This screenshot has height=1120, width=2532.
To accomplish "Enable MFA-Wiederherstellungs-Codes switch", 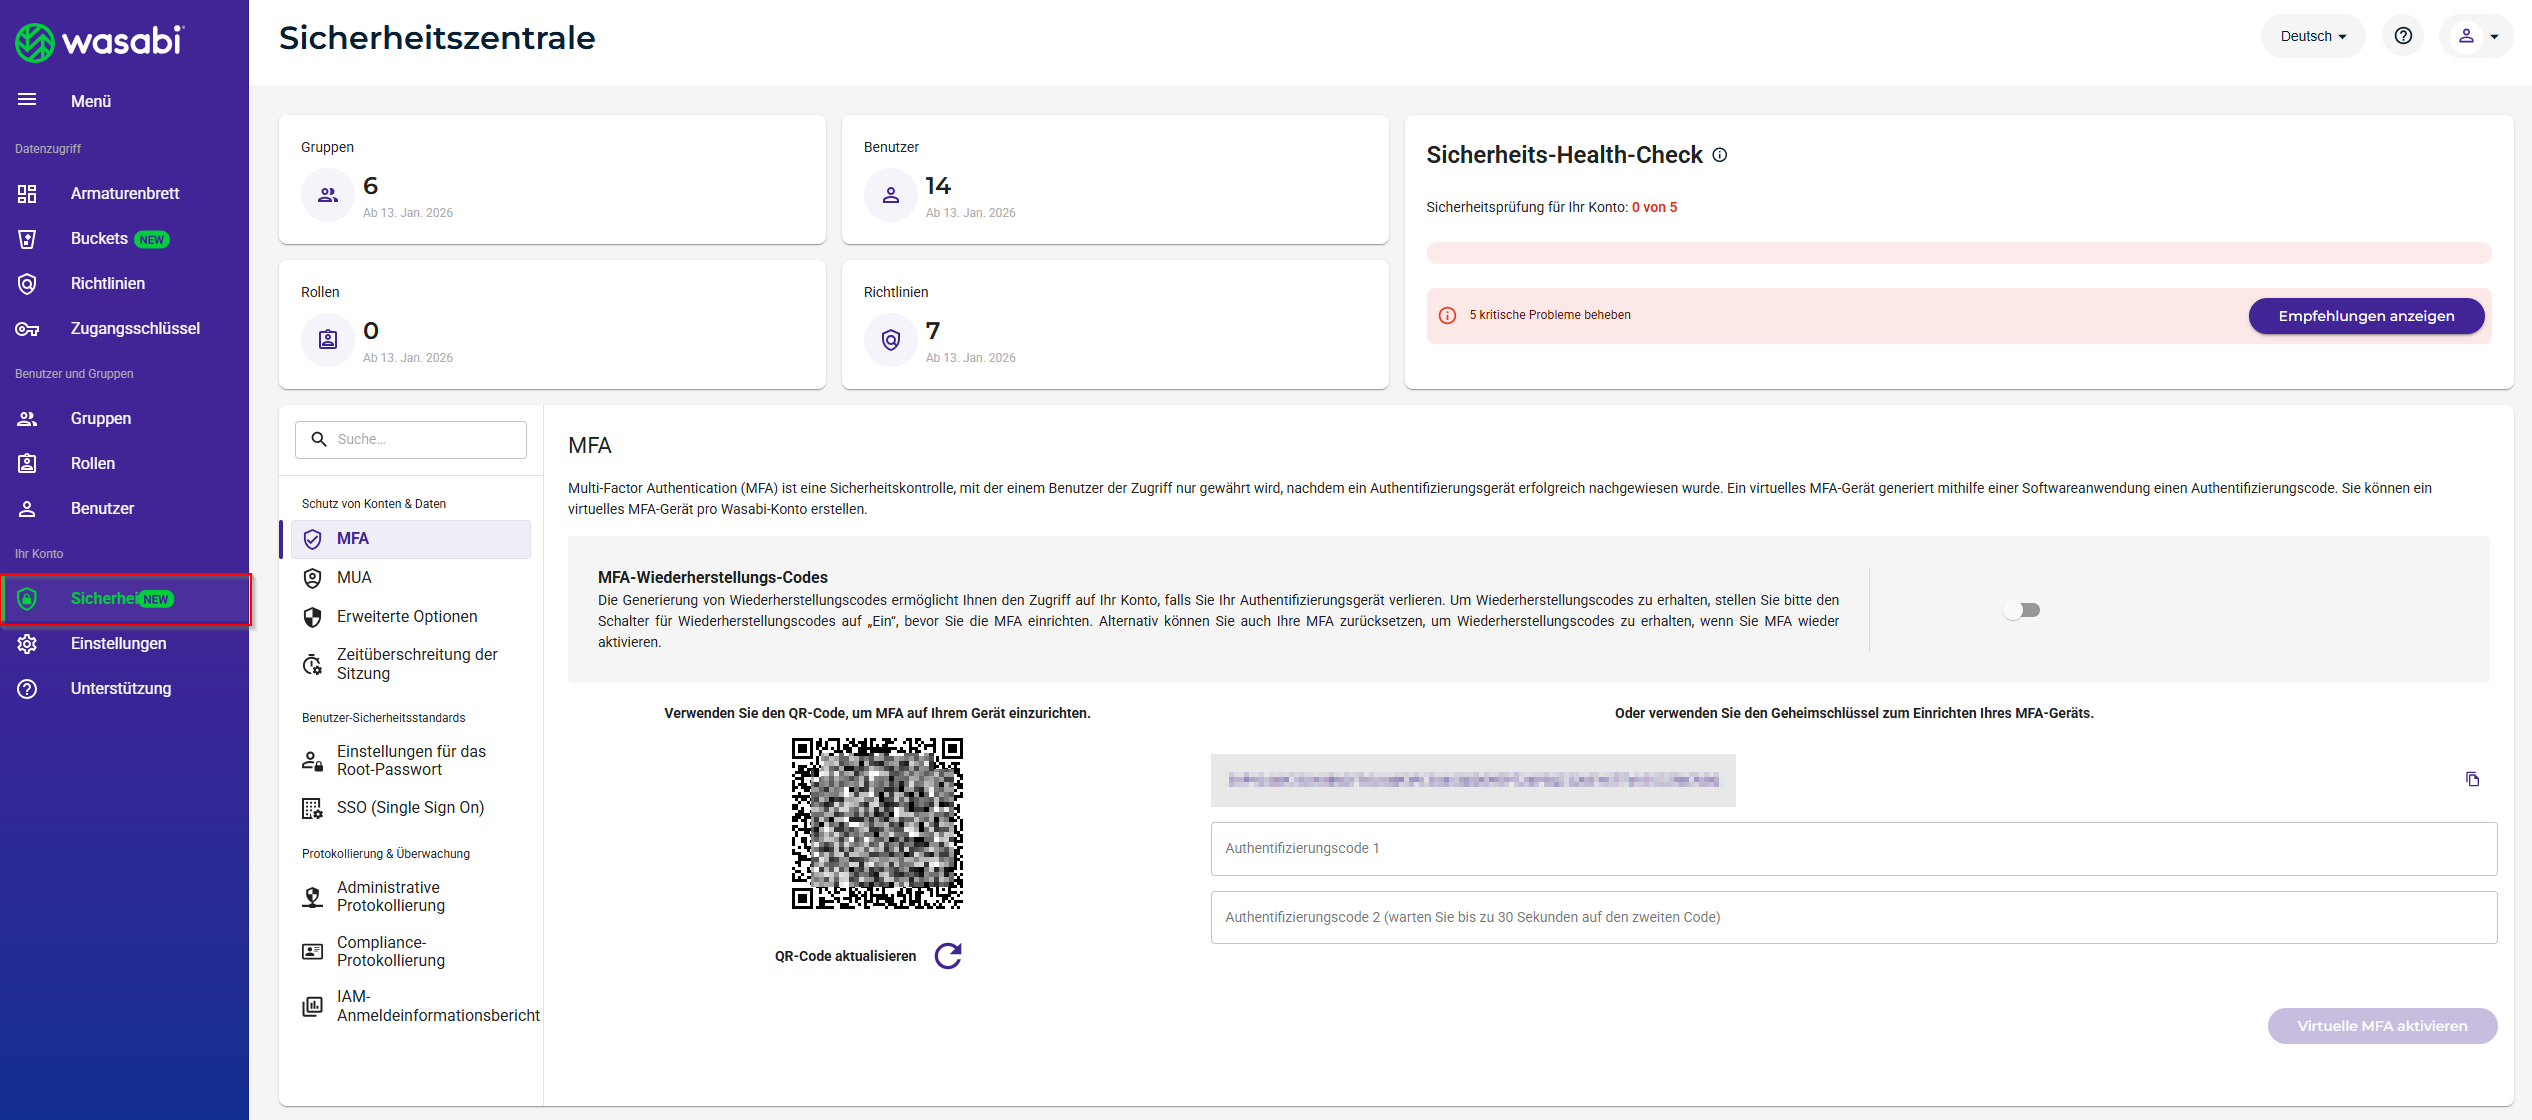I will point(2021,610).
